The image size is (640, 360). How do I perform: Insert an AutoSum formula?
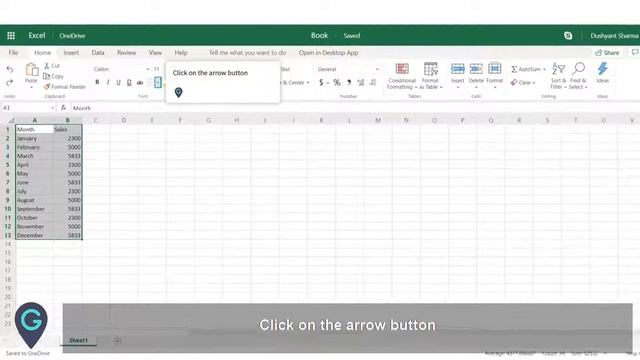[526, 69]
